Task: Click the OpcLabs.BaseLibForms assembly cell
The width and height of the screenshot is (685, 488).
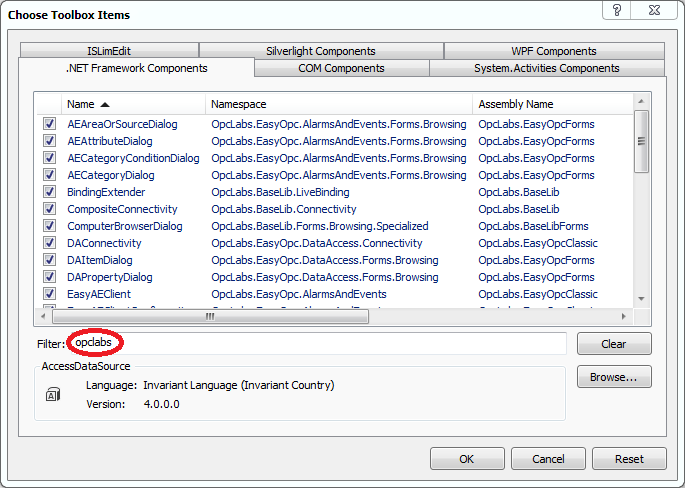Action: 533,226
